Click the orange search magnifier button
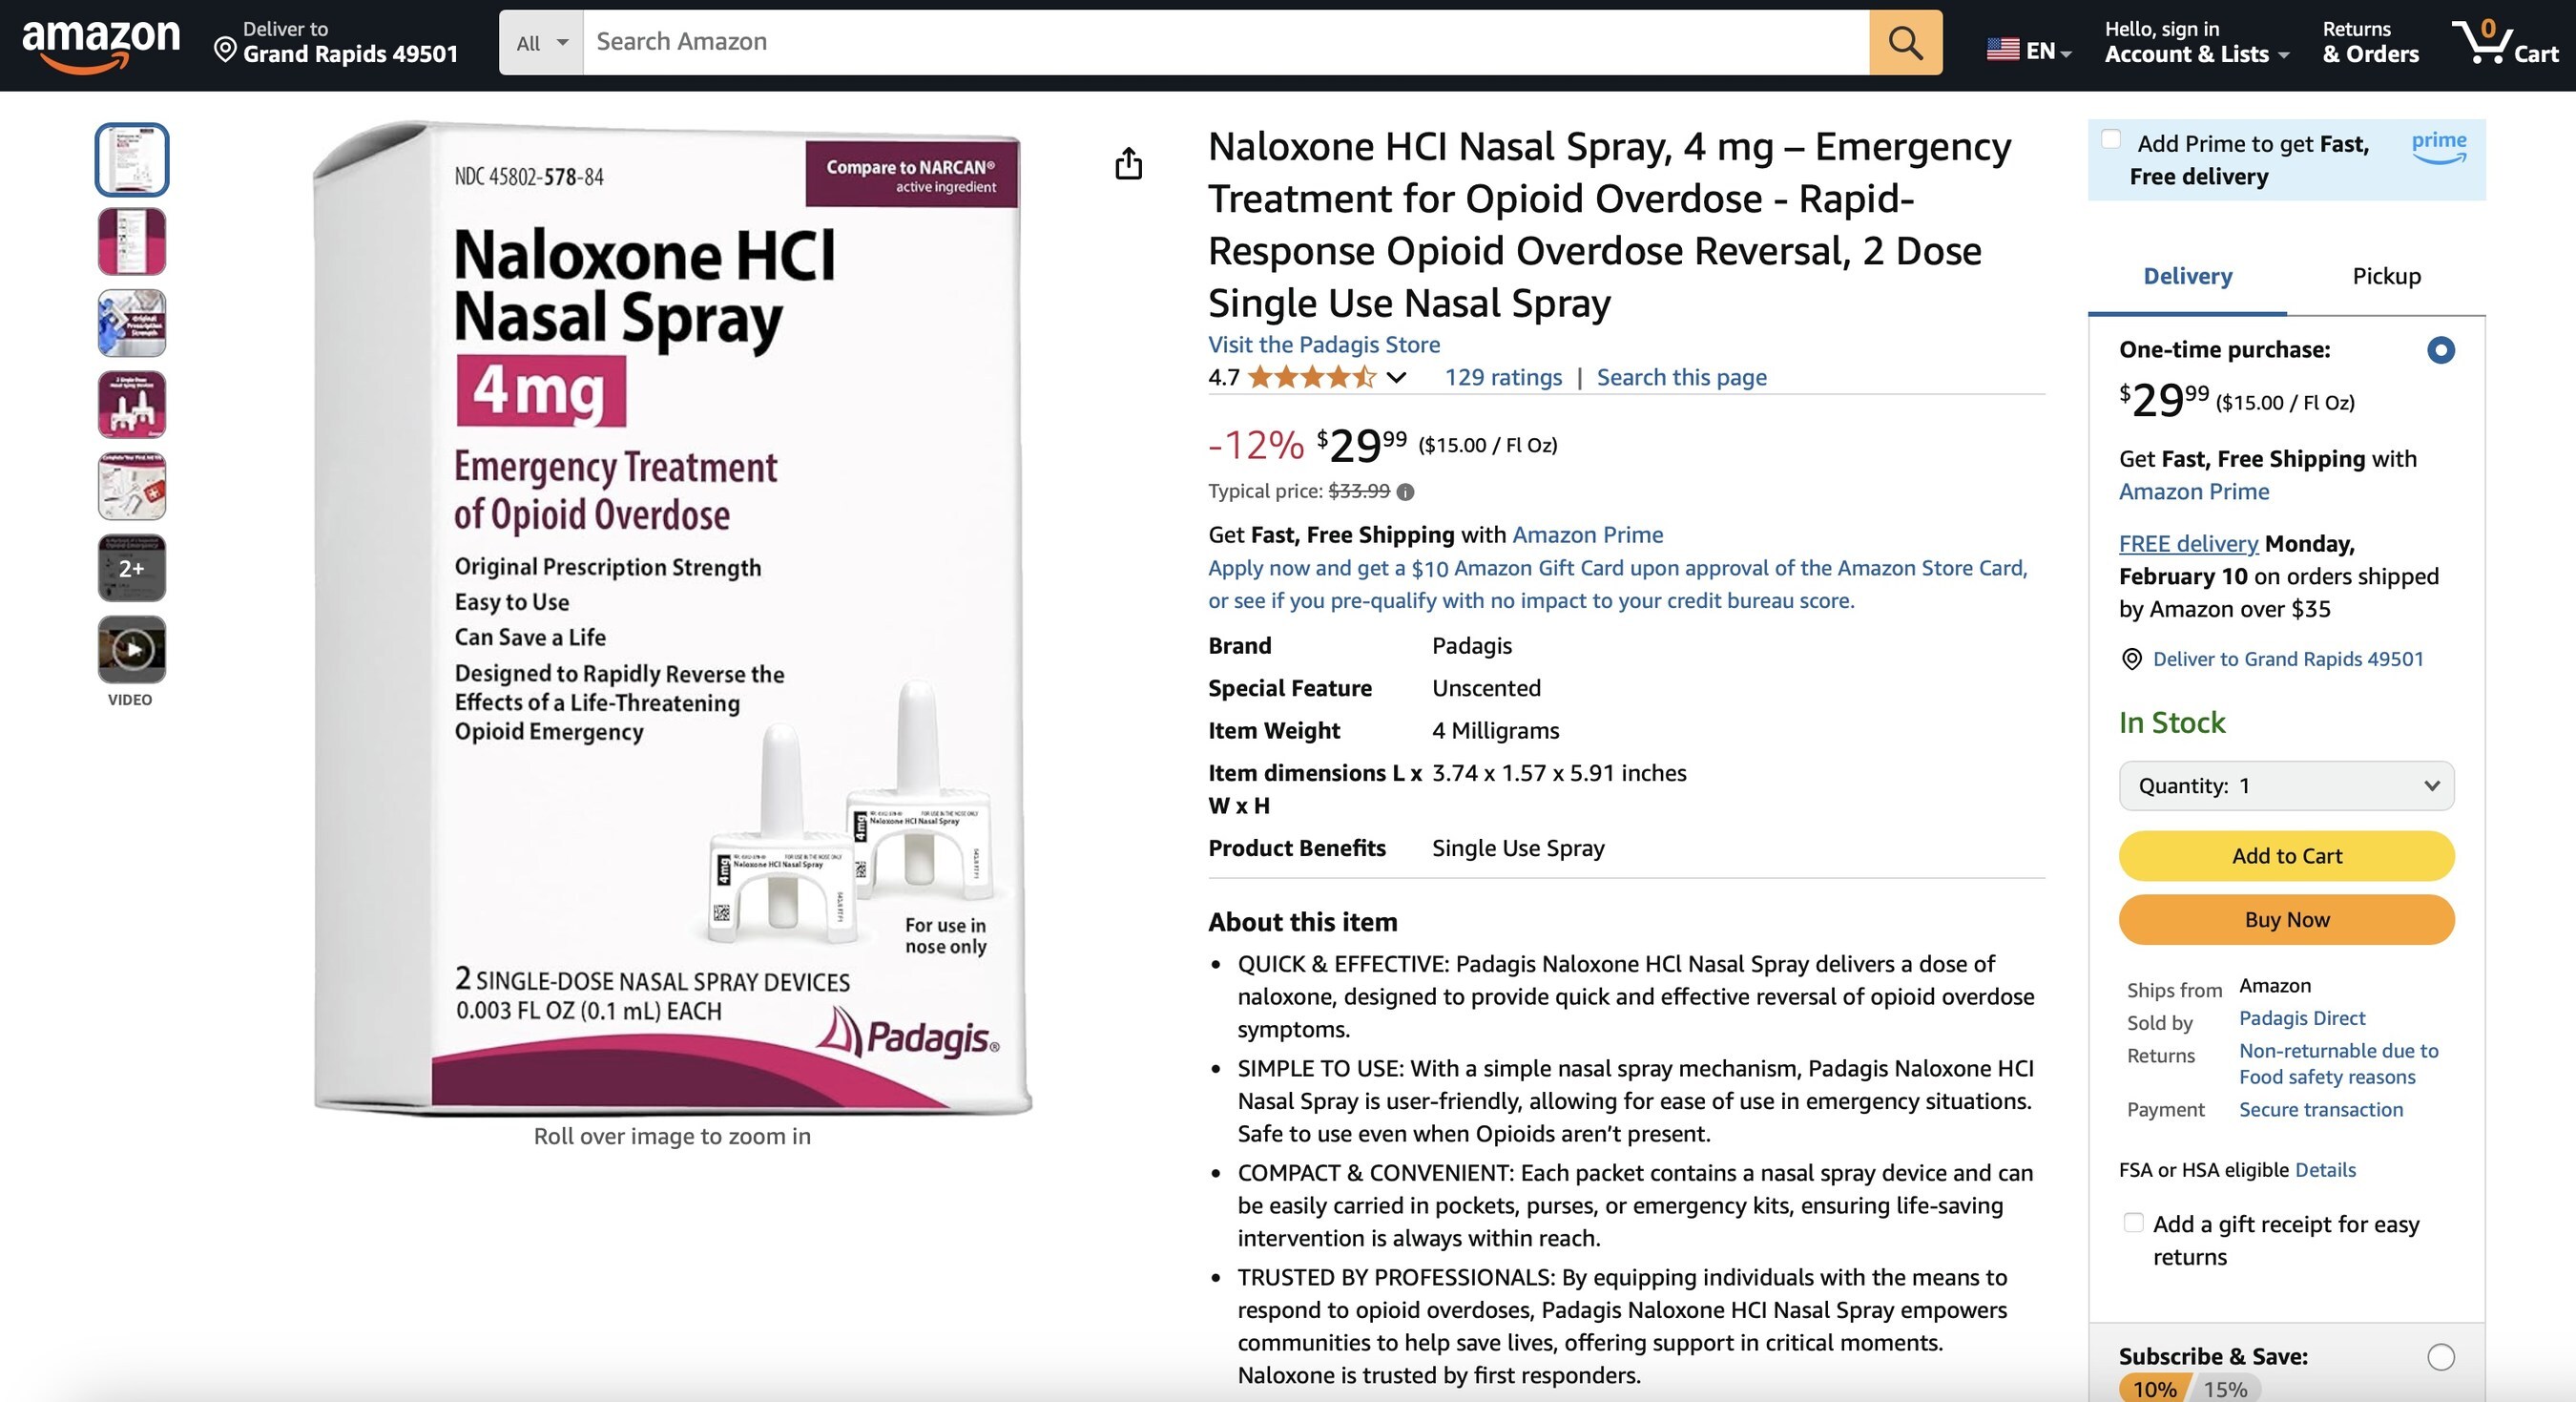 (1905, 43)
